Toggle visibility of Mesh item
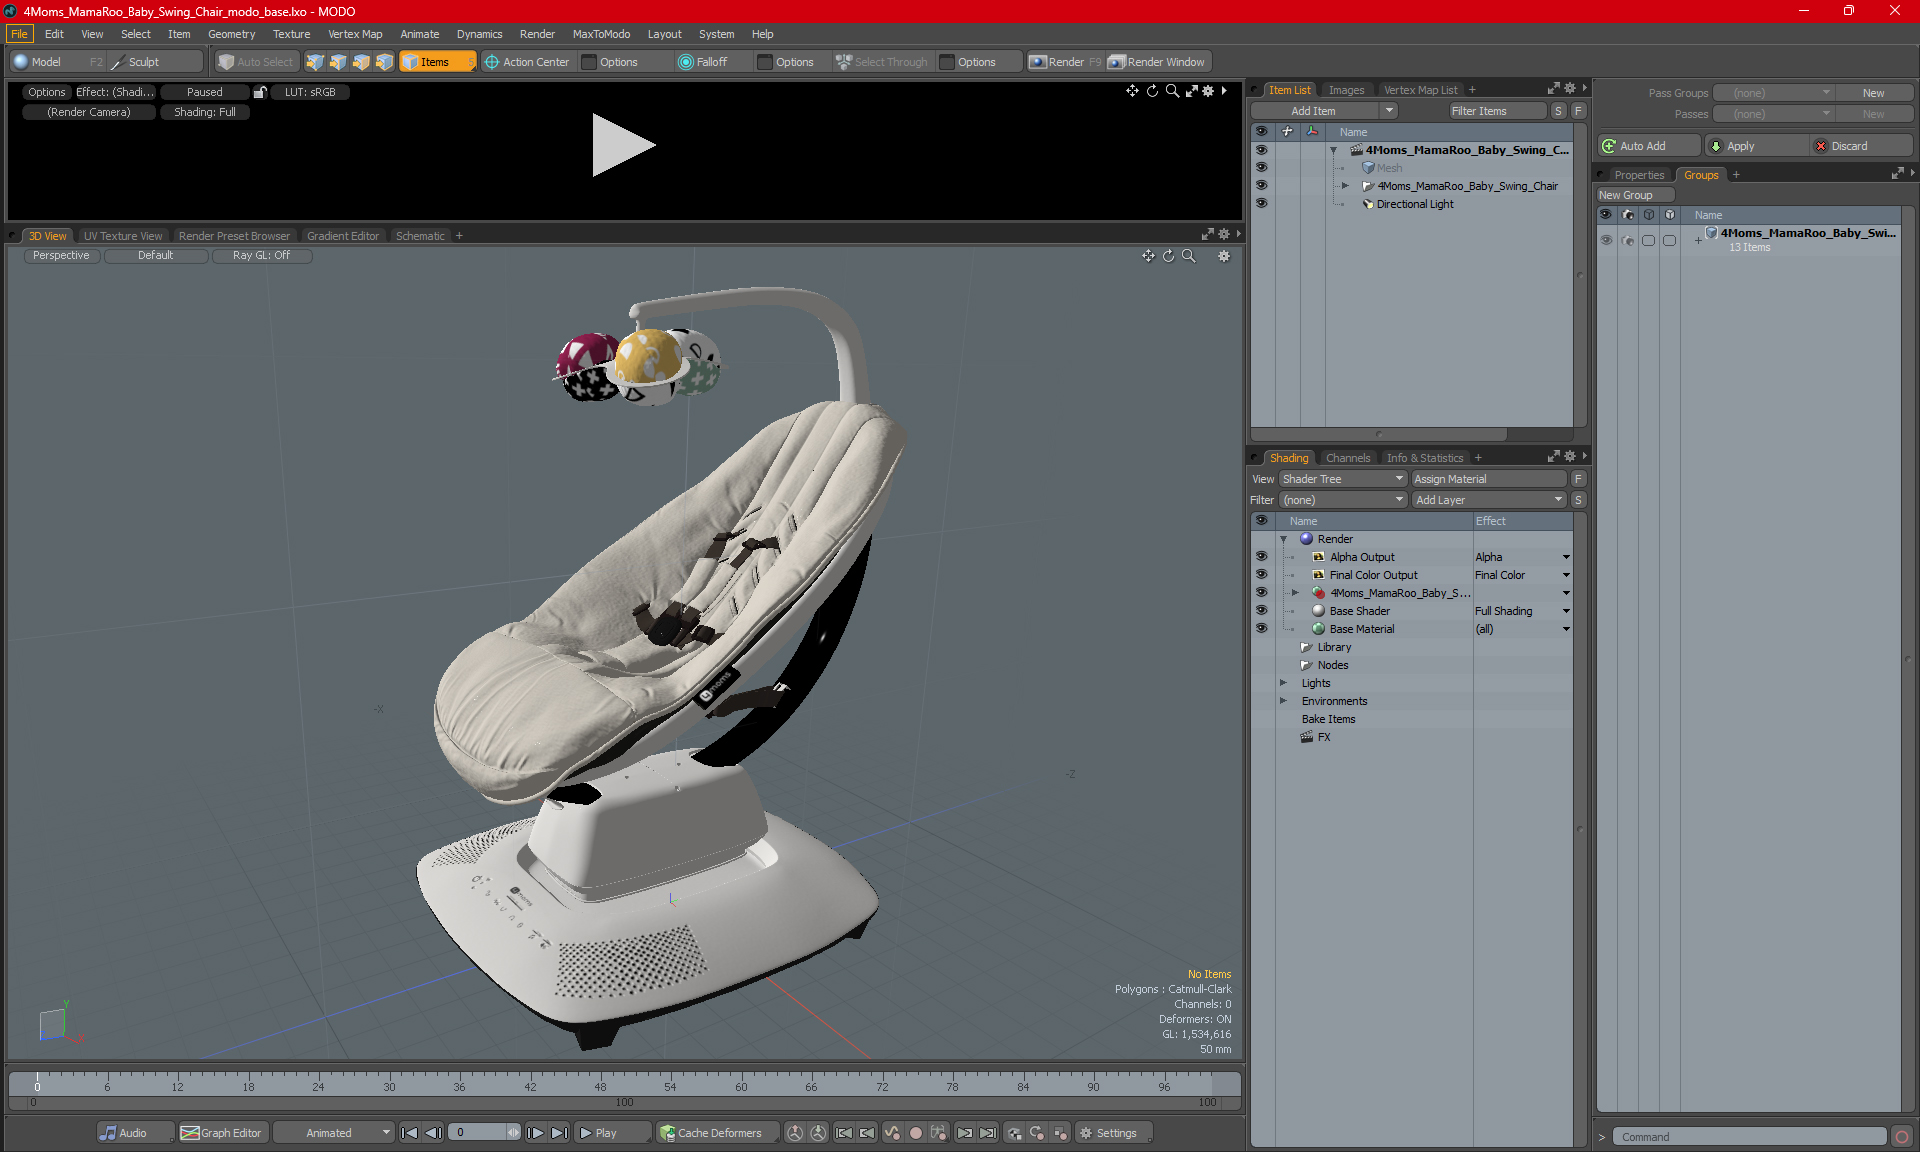The height and width of the screenshot is (1152, 1920). pos(1261,167)
